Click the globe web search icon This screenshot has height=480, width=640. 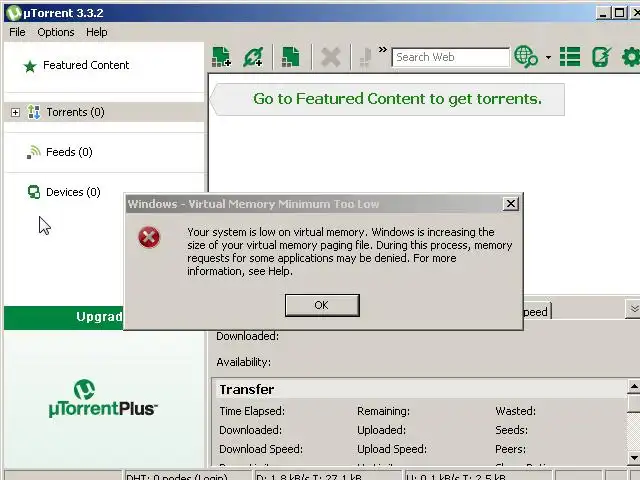point(526,57)
